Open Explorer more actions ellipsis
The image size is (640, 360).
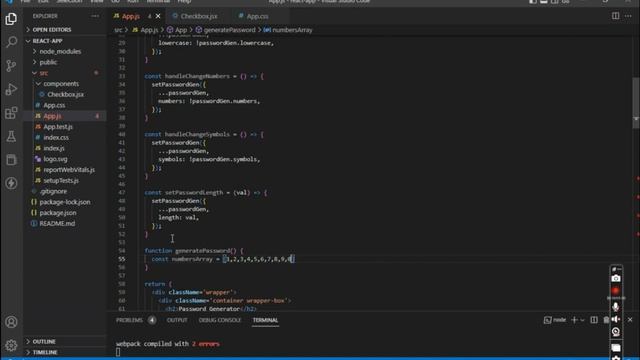tap(95, 16)
